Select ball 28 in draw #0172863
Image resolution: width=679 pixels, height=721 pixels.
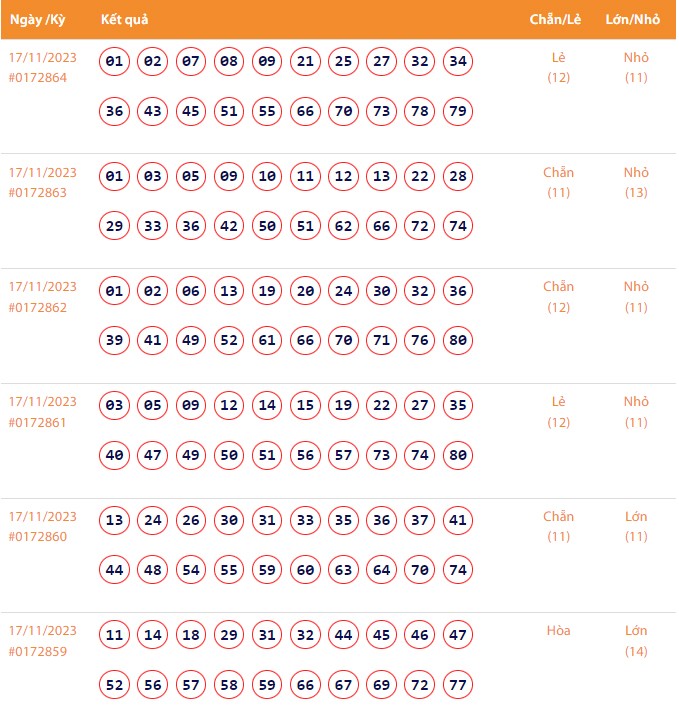point(458,177)
